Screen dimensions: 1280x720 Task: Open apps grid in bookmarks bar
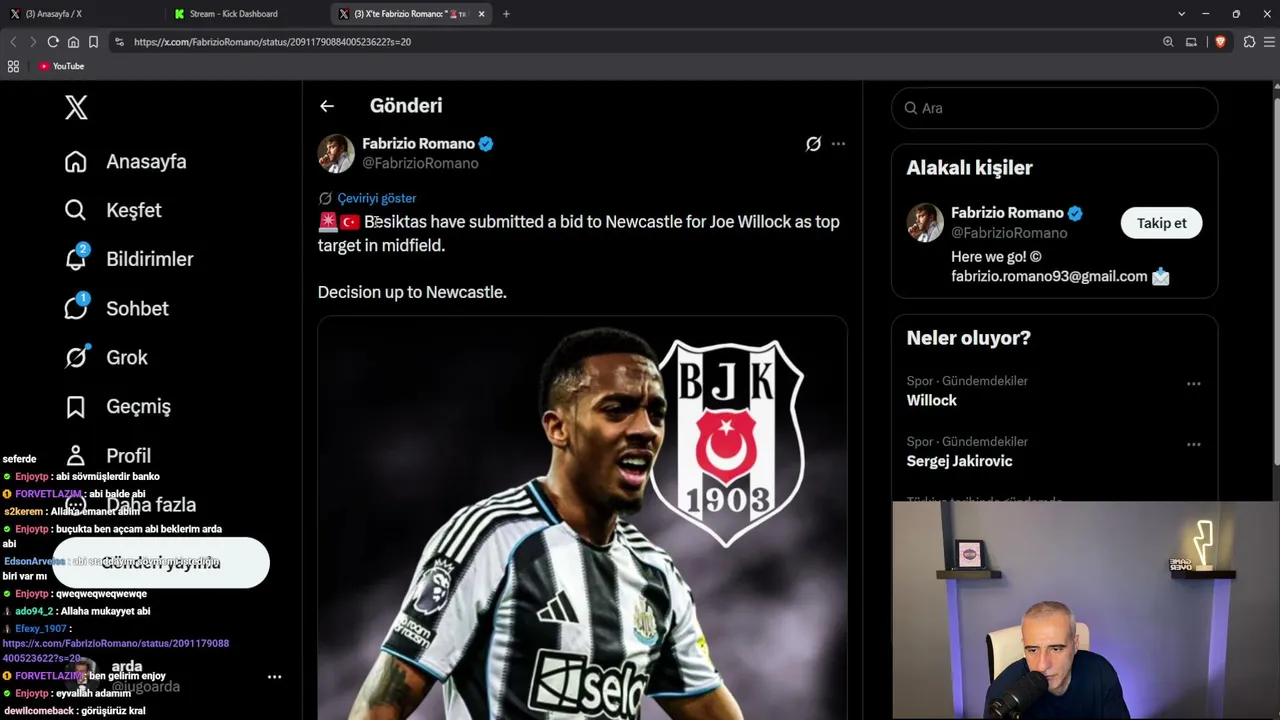pos(13,66)
